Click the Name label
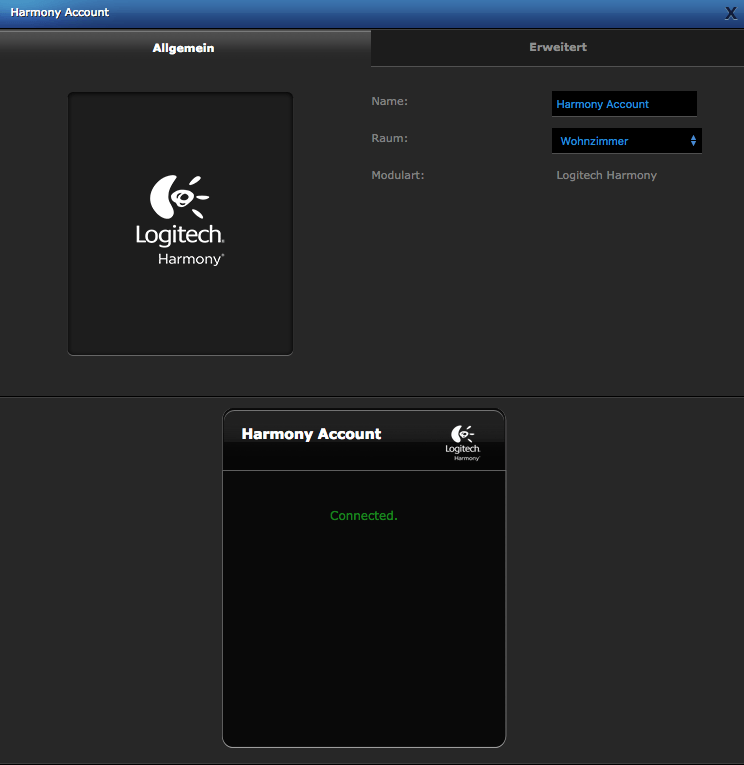This screenshot has width=744, height=765. coord(389,101)
